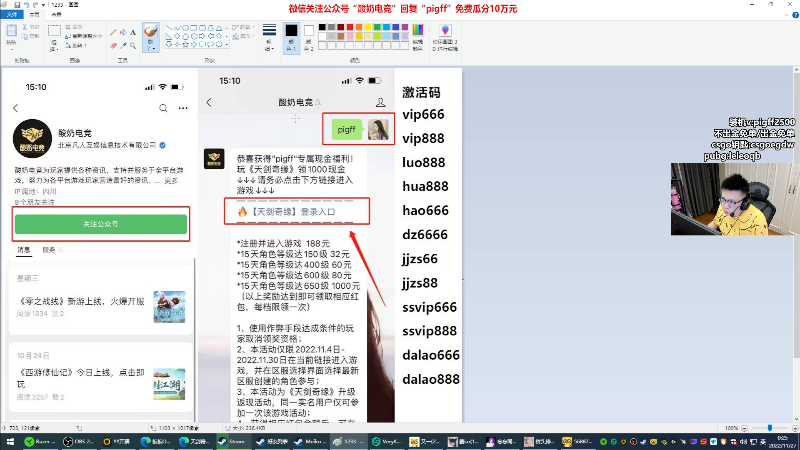Undo the last action in Paint
This screenshot has height=450, width=800.
(26, 5)
